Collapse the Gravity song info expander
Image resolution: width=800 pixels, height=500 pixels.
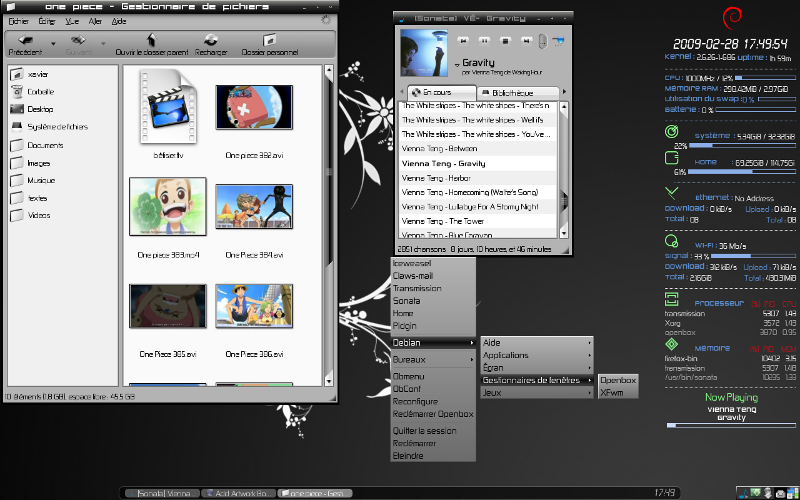point(457,65)
